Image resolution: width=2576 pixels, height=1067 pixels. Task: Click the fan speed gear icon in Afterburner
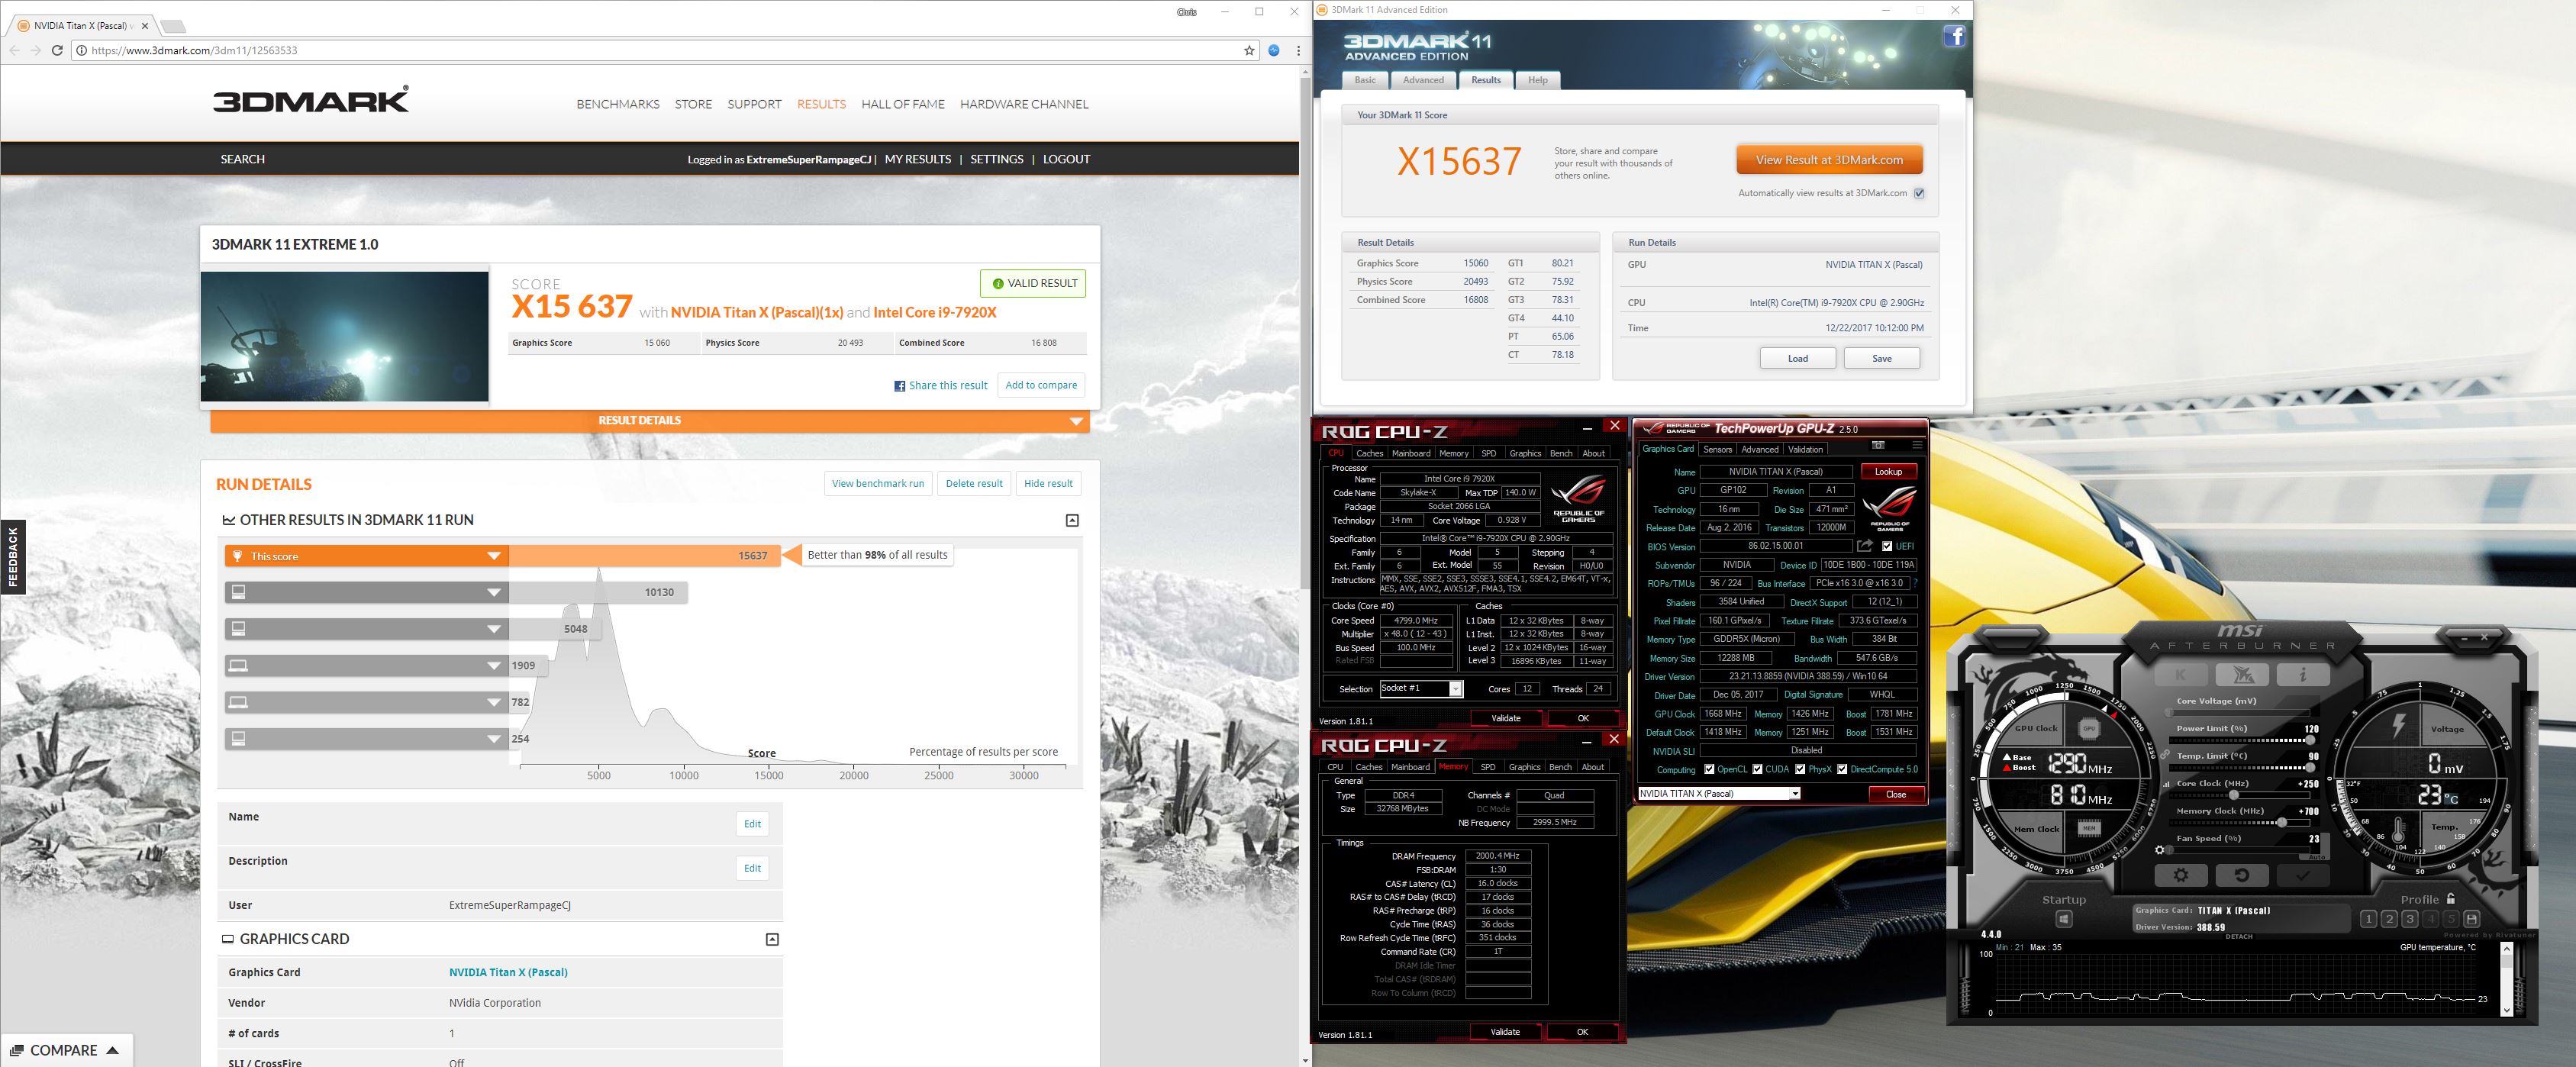(x=2160, y=850)
